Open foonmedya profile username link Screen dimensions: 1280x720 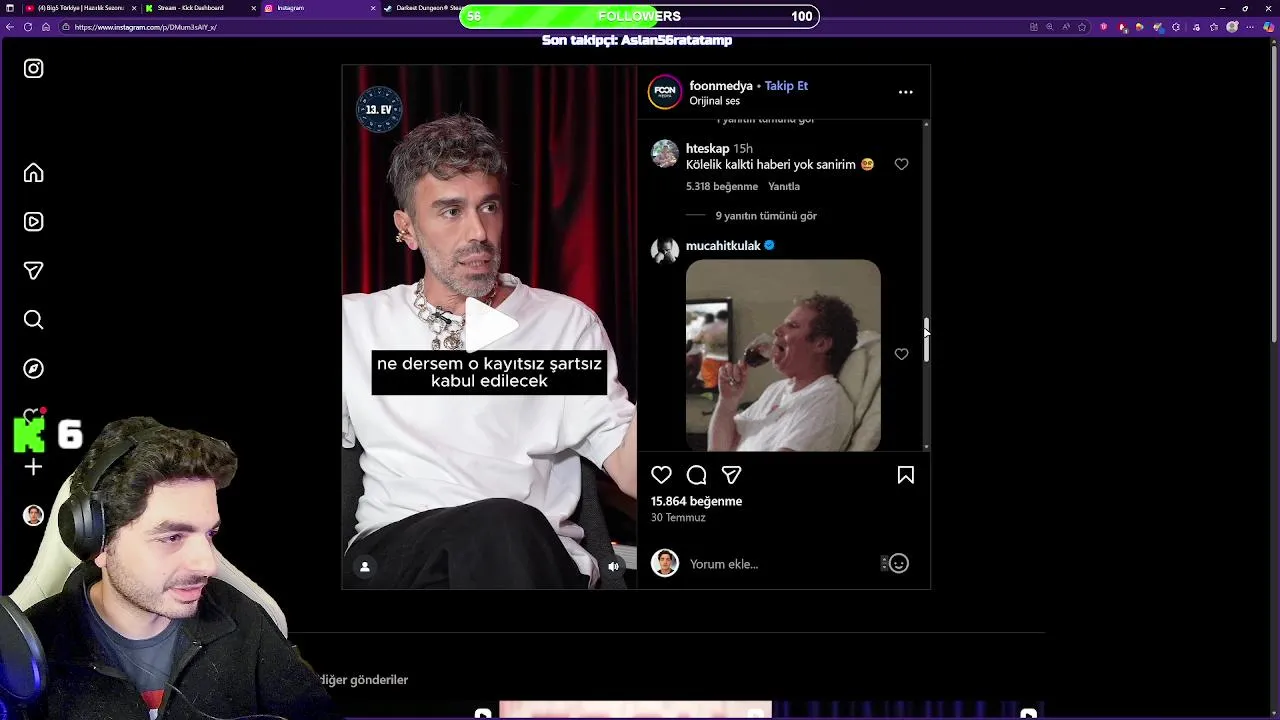[x=721, y=86]
